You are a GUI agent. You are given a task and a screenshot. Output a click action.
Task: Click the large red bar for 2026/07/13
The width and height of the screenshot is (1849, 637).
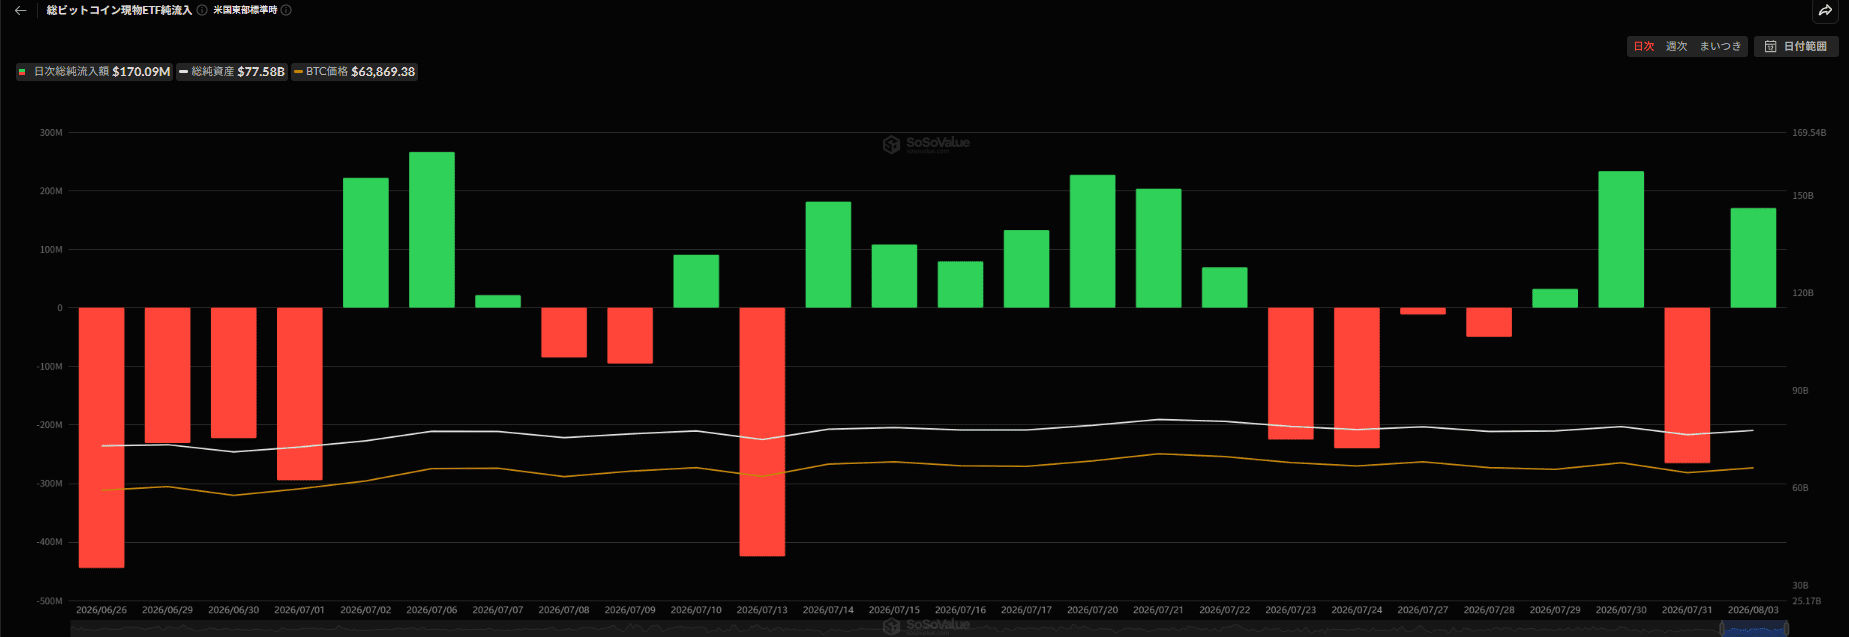point(762,431)
